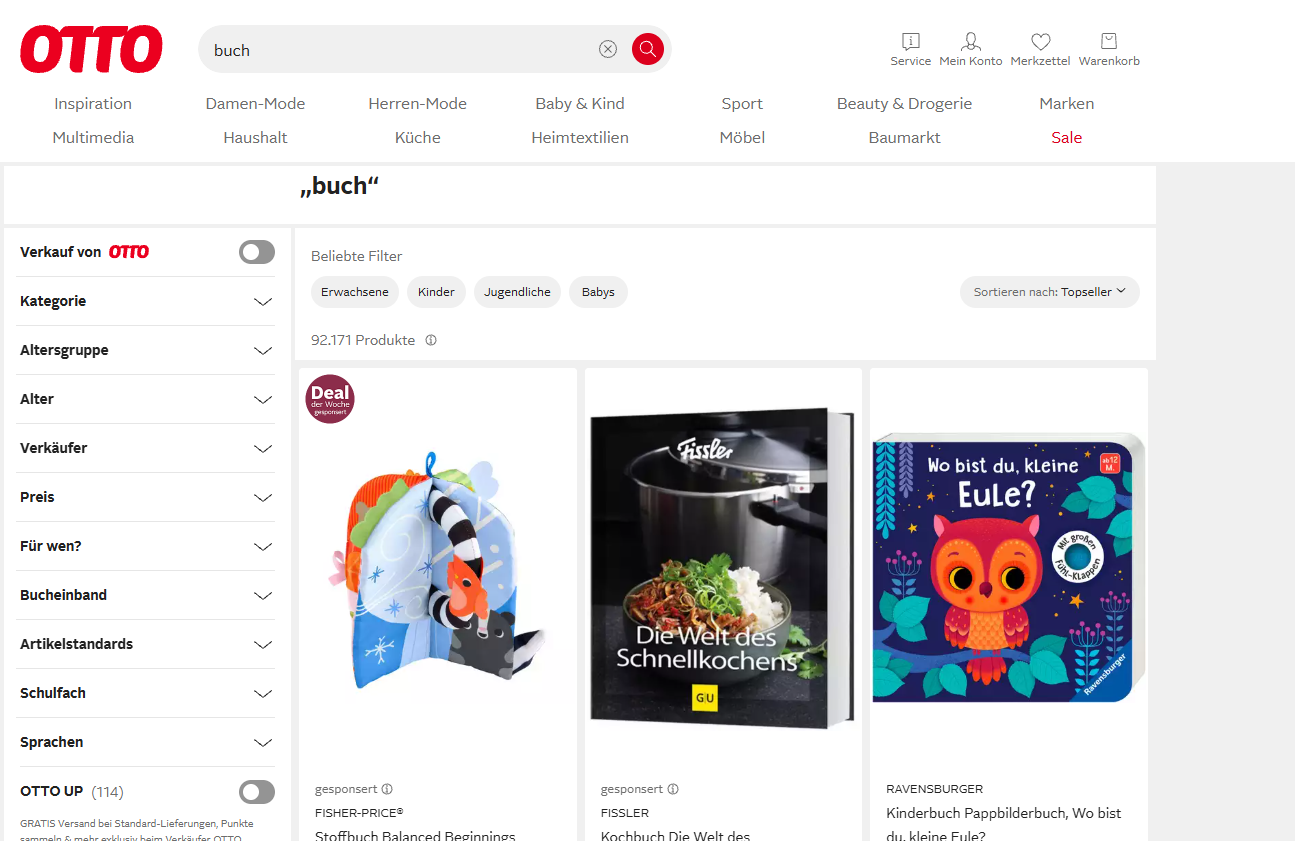Open the Merkzettel heart icon
Screen dimensions: 1295x841
click(x=1040, y=49)
